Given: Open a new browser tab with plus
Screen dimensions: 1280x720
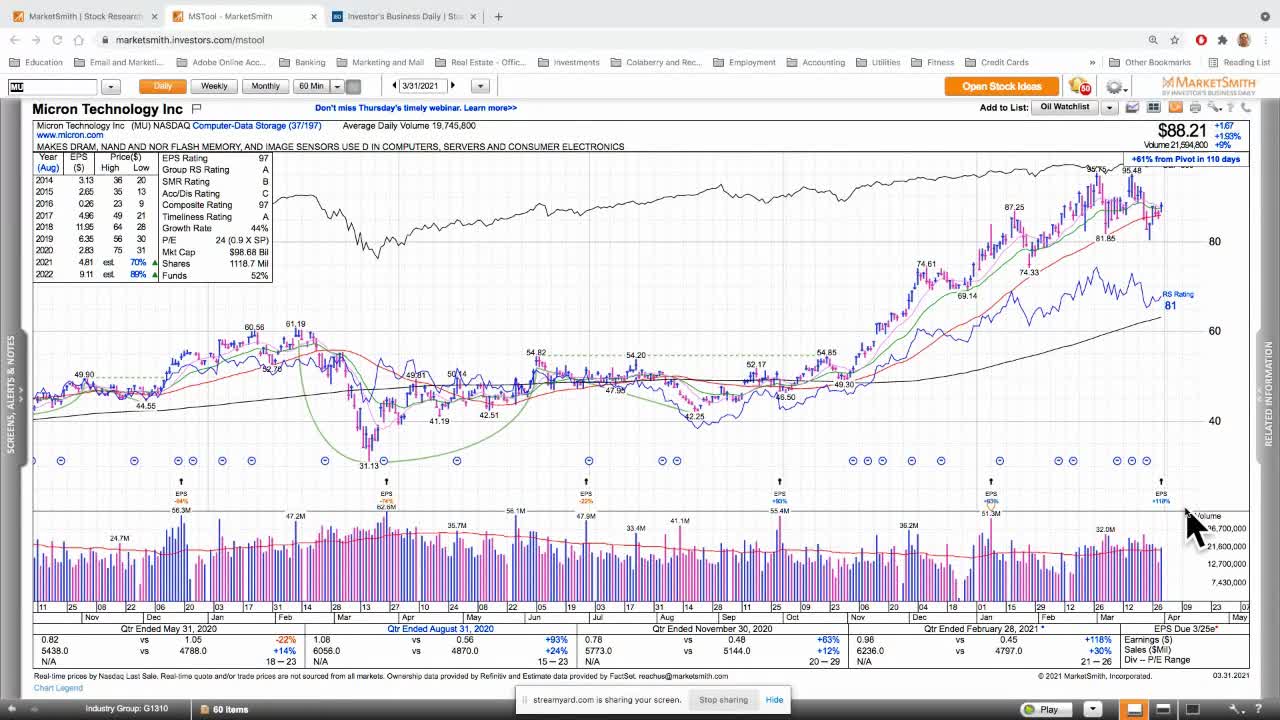Looking at the screenshot, I should [498, 16].
